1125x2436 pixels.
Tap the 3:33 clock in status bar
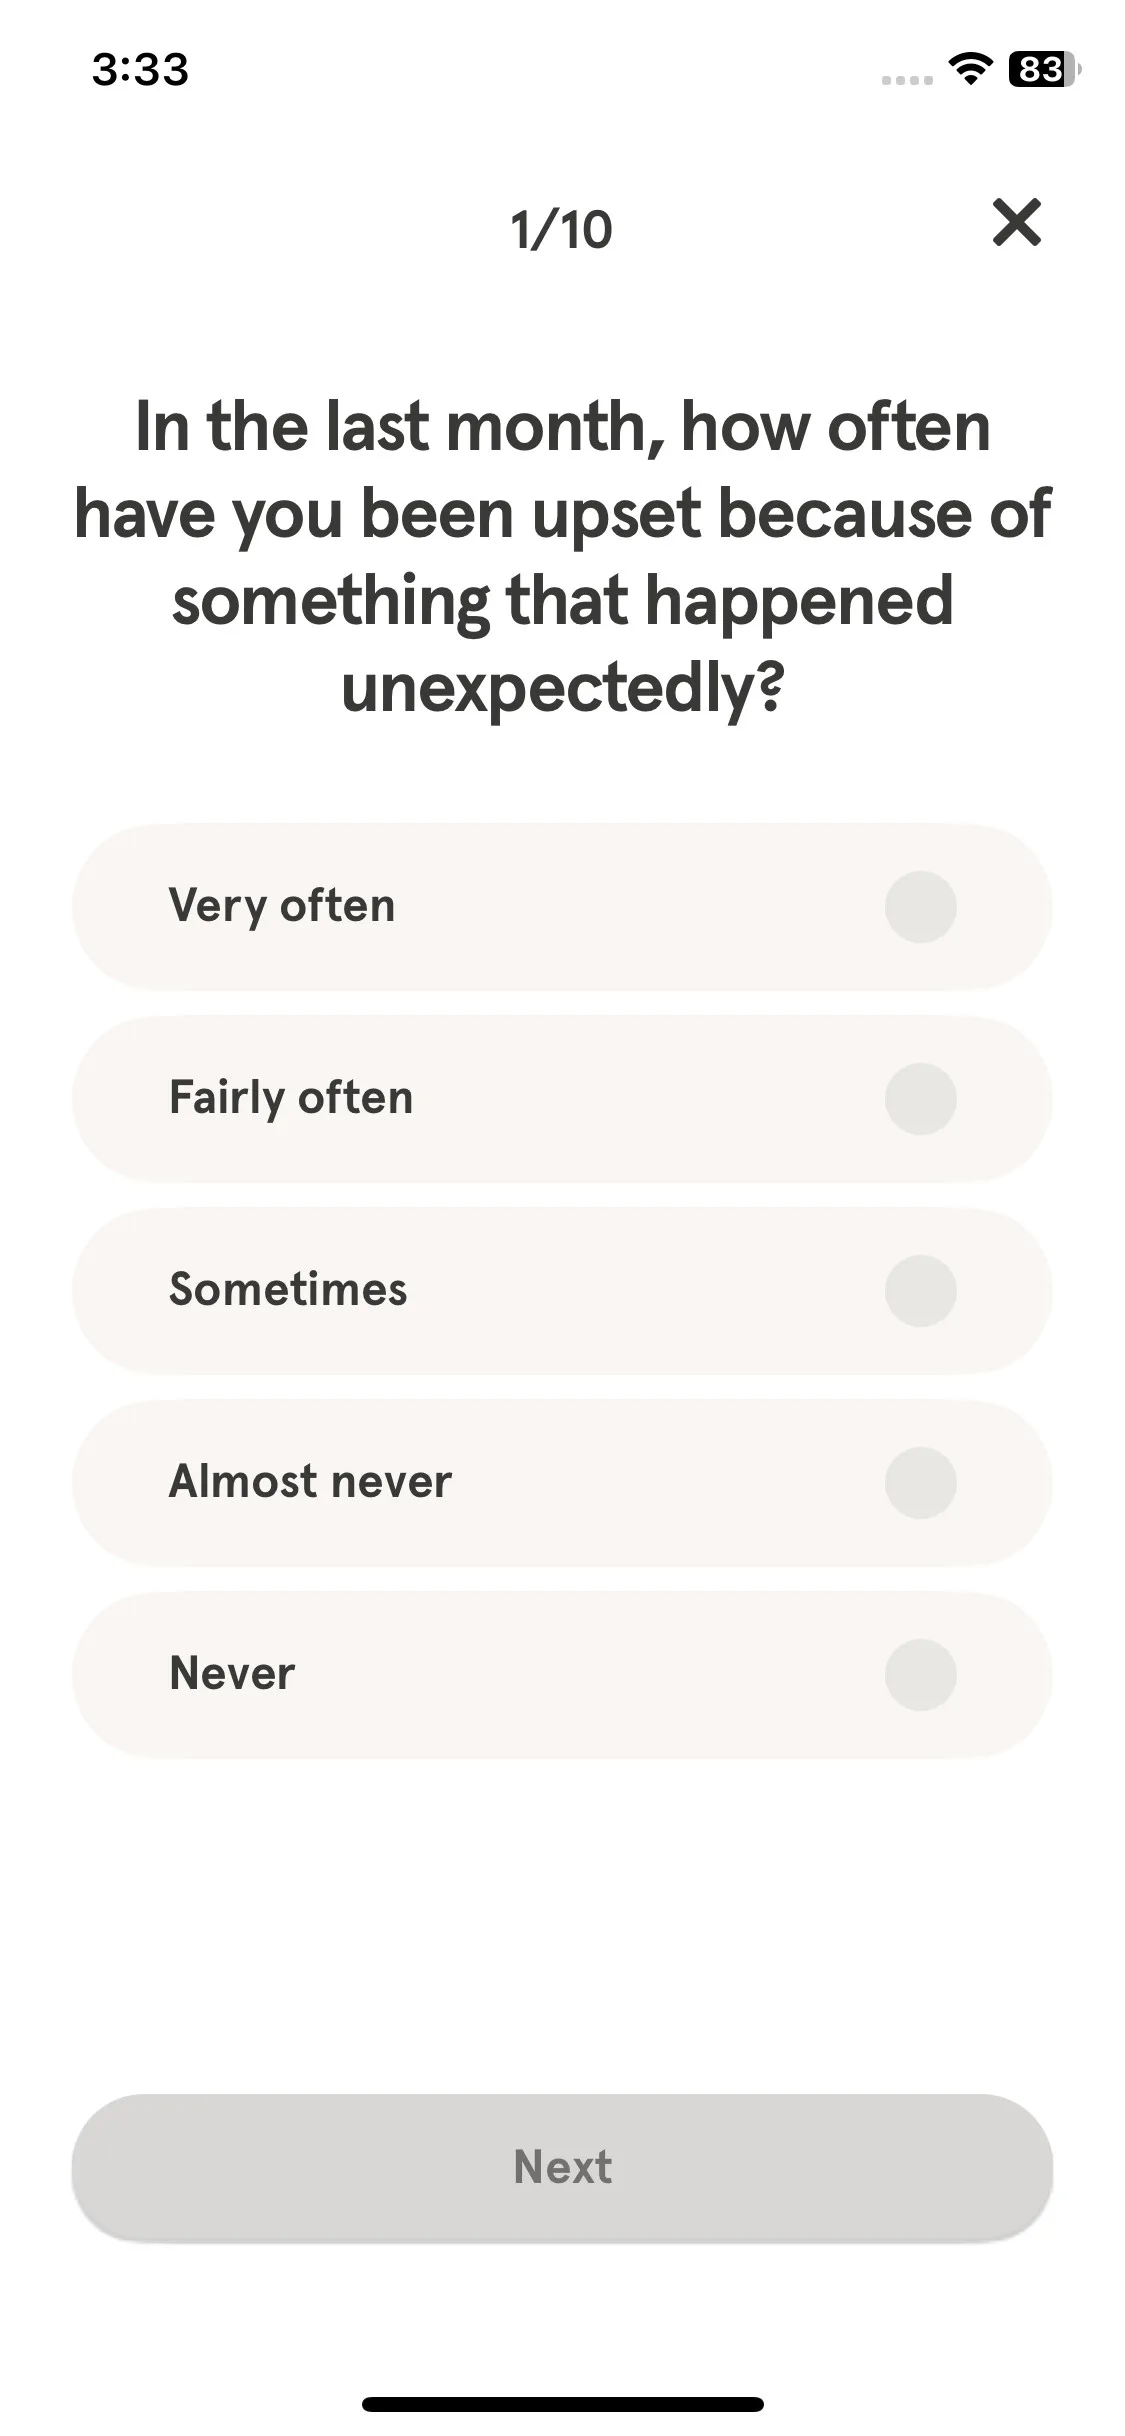[140, 69]
